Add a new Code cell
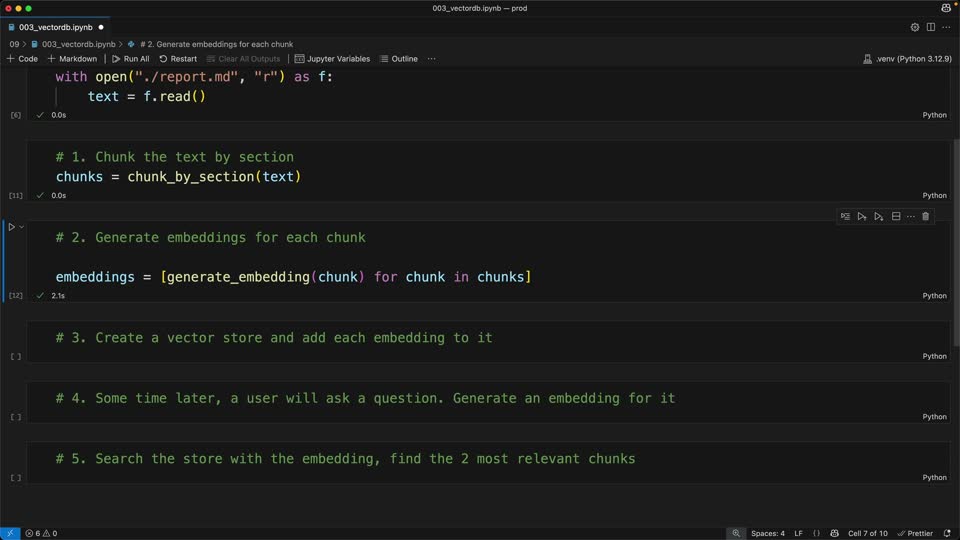 (22, 59)
